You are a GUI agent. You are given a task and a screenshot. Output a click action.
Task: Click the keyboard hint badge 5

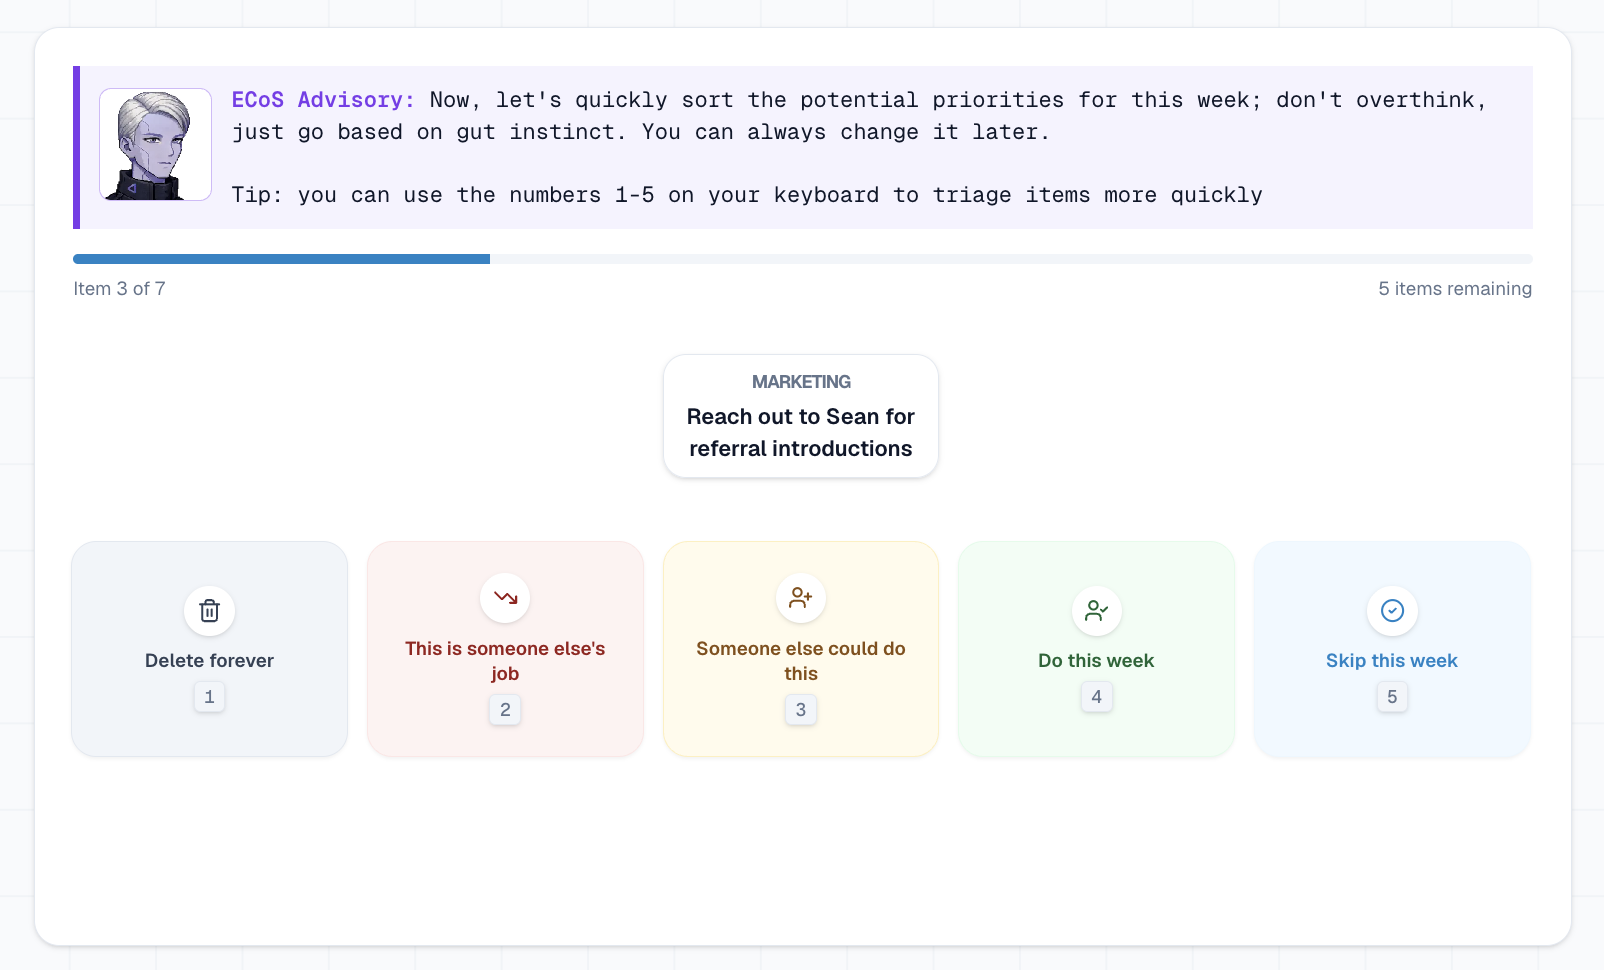pos(1392,697)
